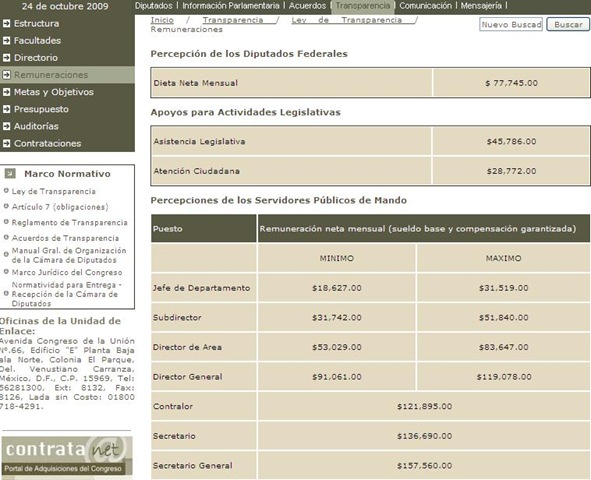Screen dimensions: 591x480
Task: Follow the Ley de Transparencia breadcrumb link
Action: point(346,20)
